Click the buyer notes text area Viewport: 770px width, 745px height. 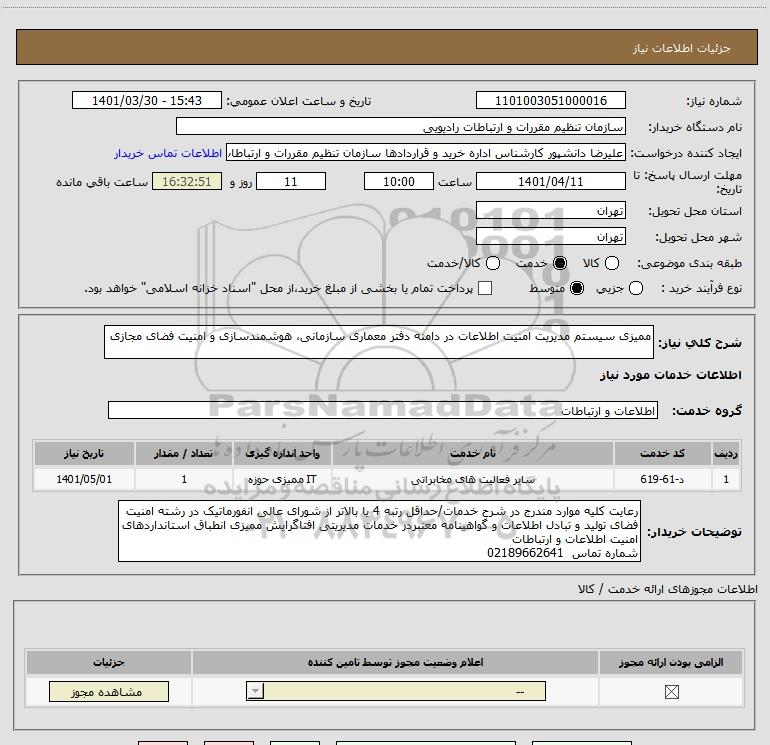coord(379,531)
